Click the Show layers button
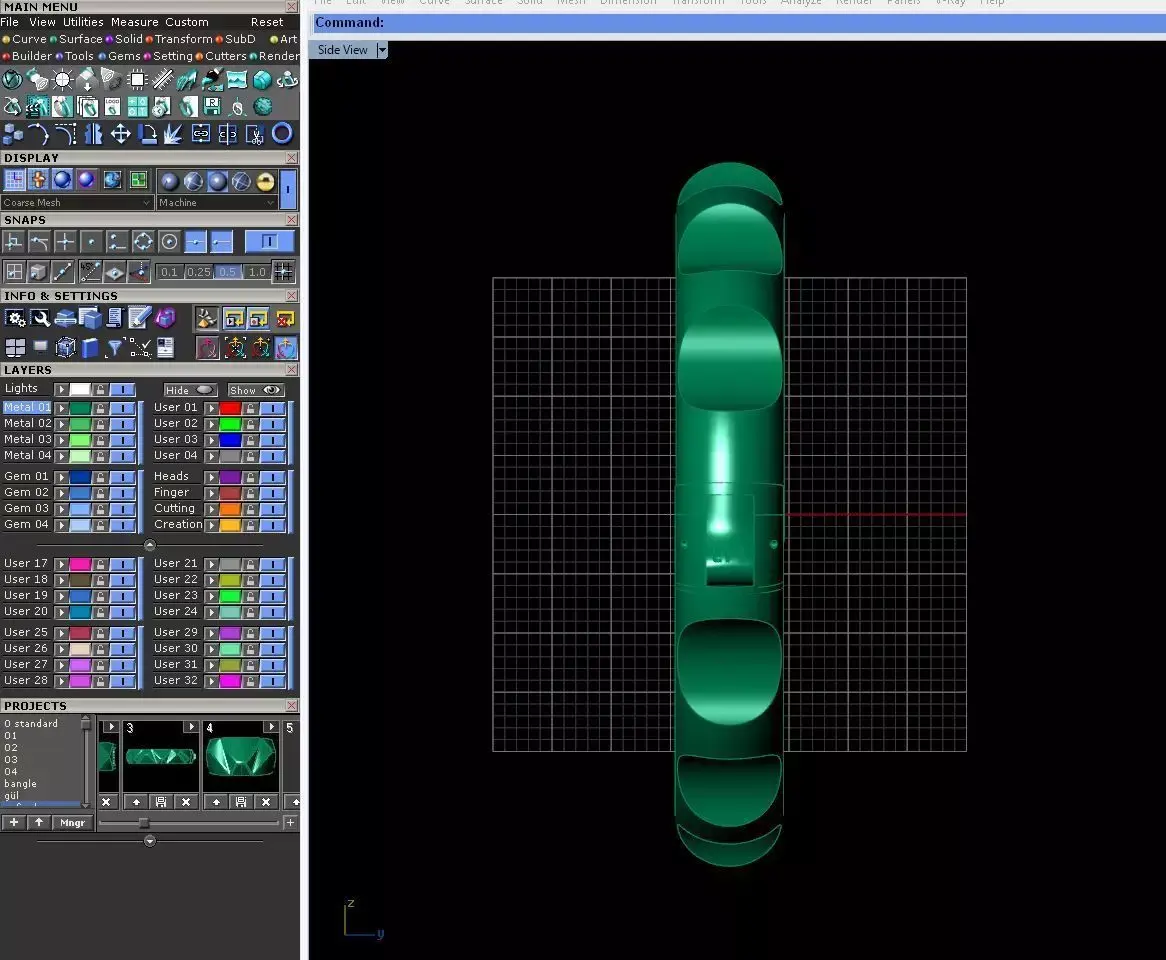Screen dimensions: 1166x960 click(x=254, y=390)
